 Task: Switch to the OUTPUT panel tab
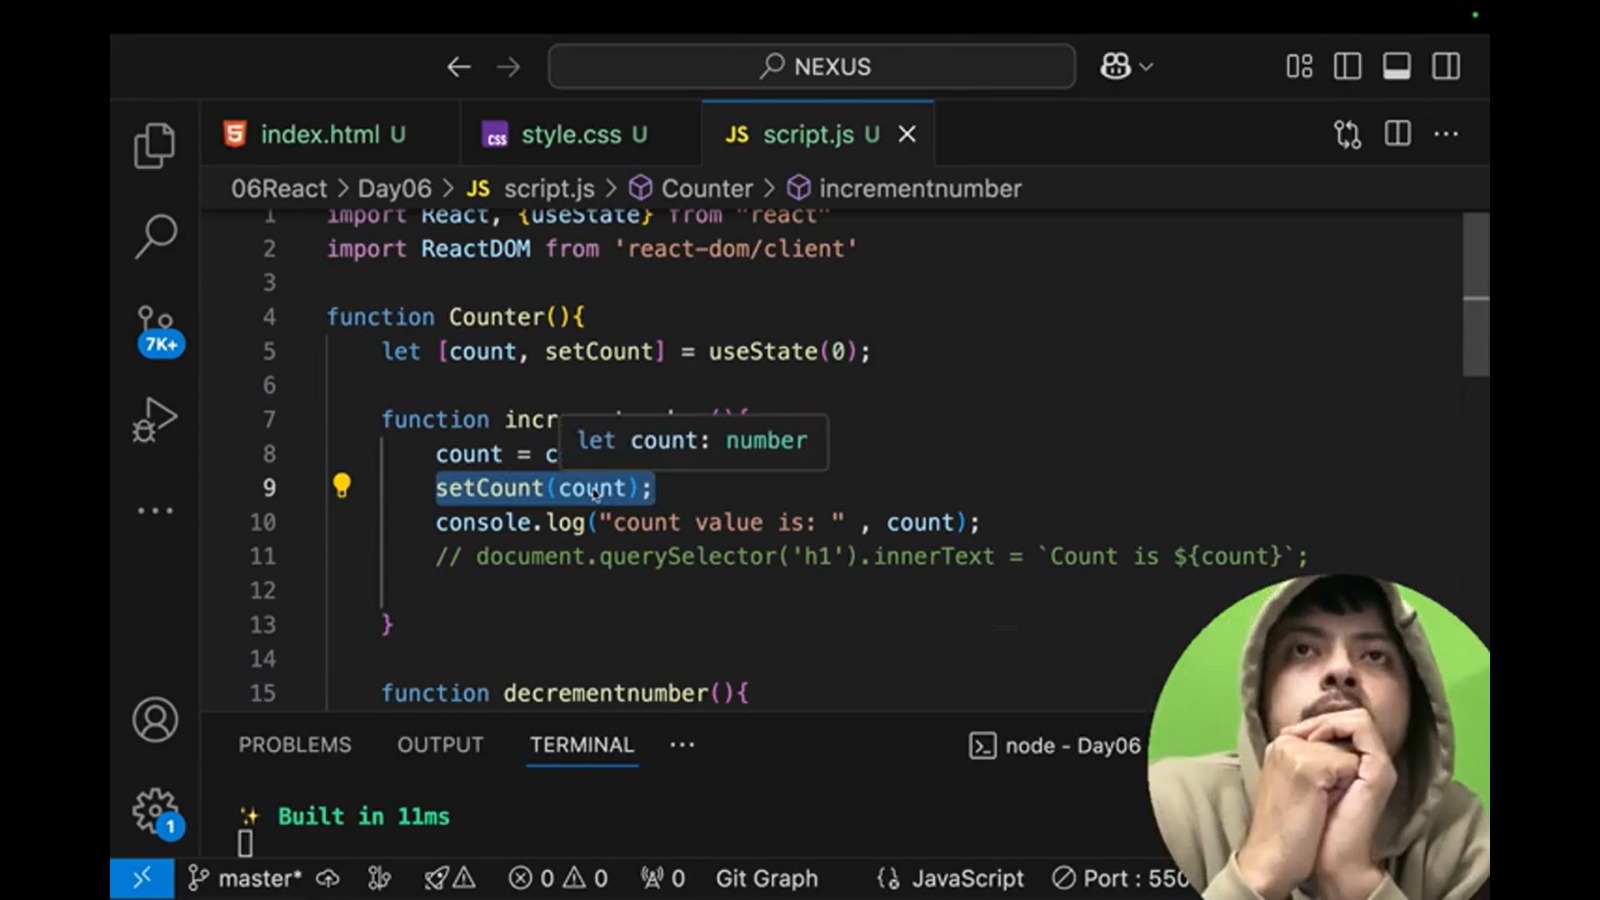click(x=440, y=745)
